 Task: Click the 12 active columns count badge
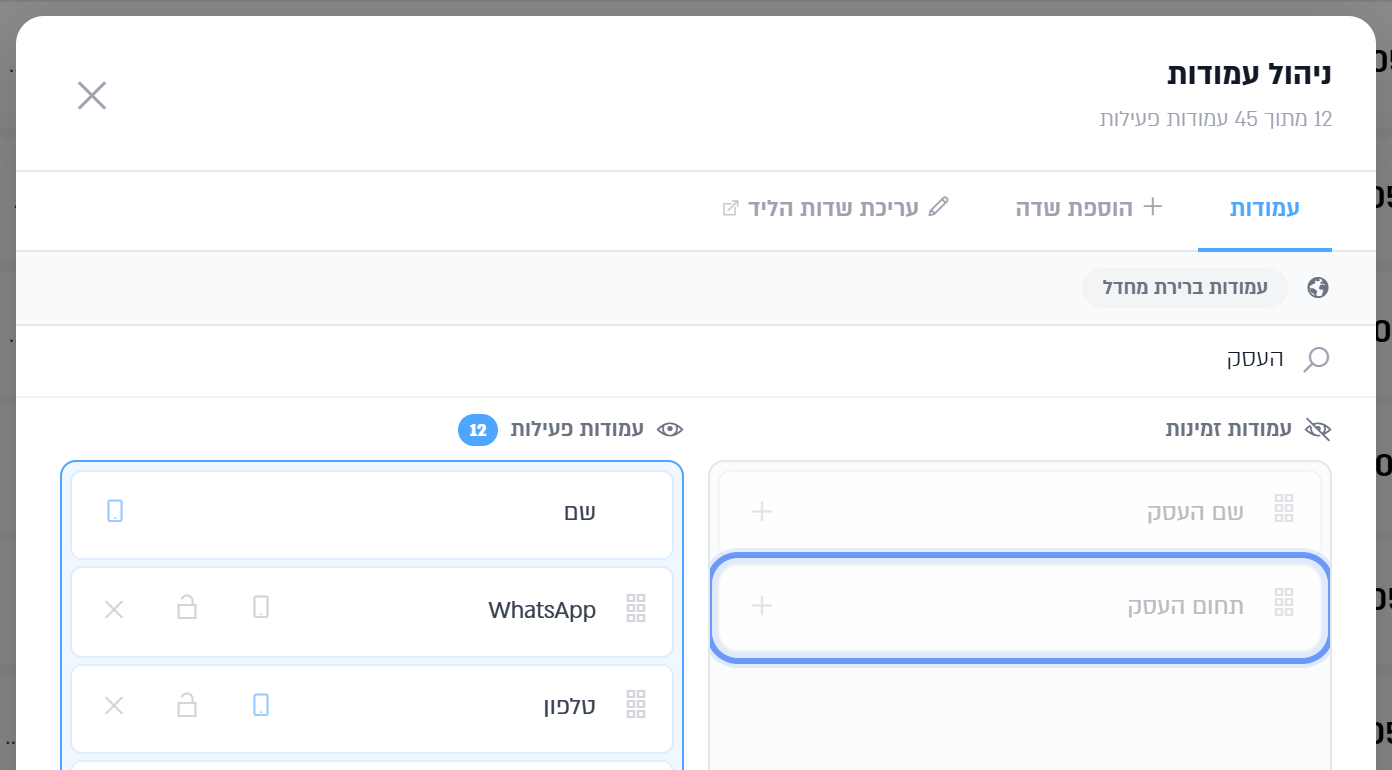click(x=478, y=430)
